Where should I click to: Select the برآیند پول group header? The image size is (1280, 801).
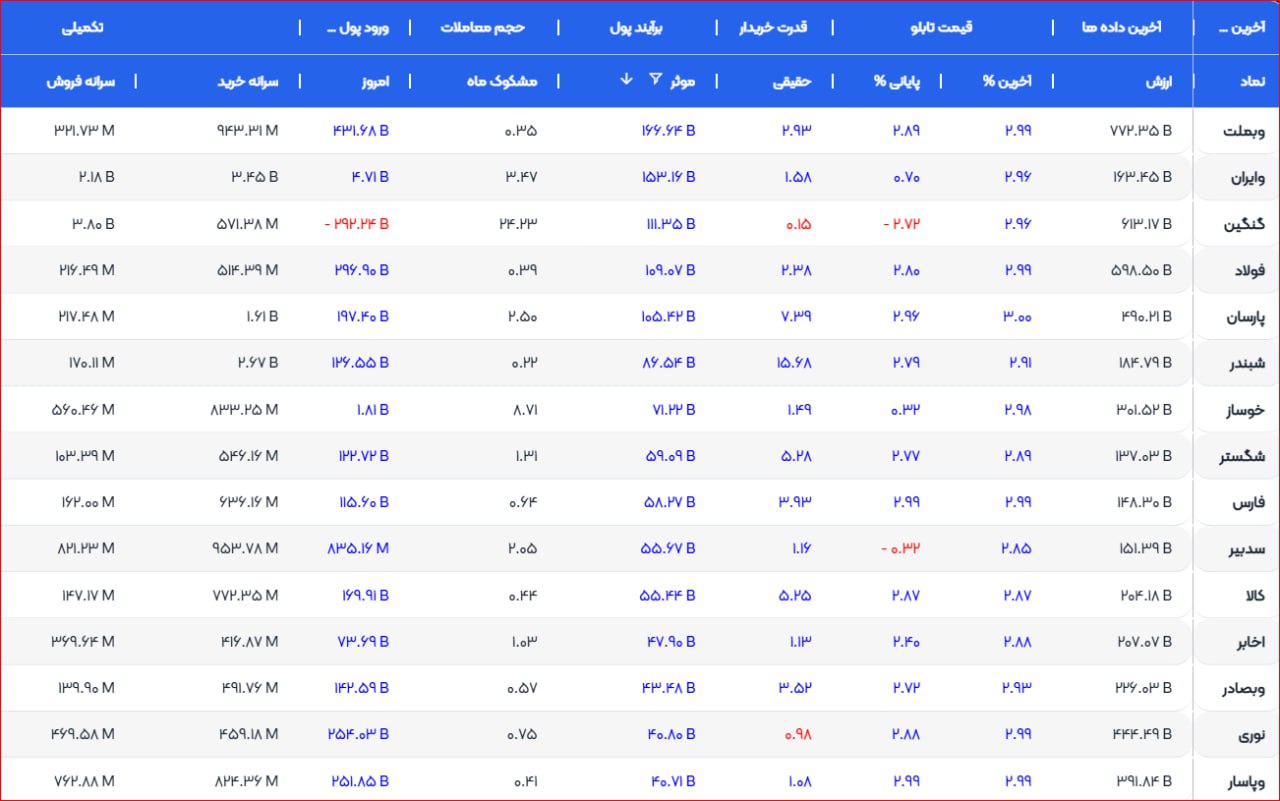(637, 28)
